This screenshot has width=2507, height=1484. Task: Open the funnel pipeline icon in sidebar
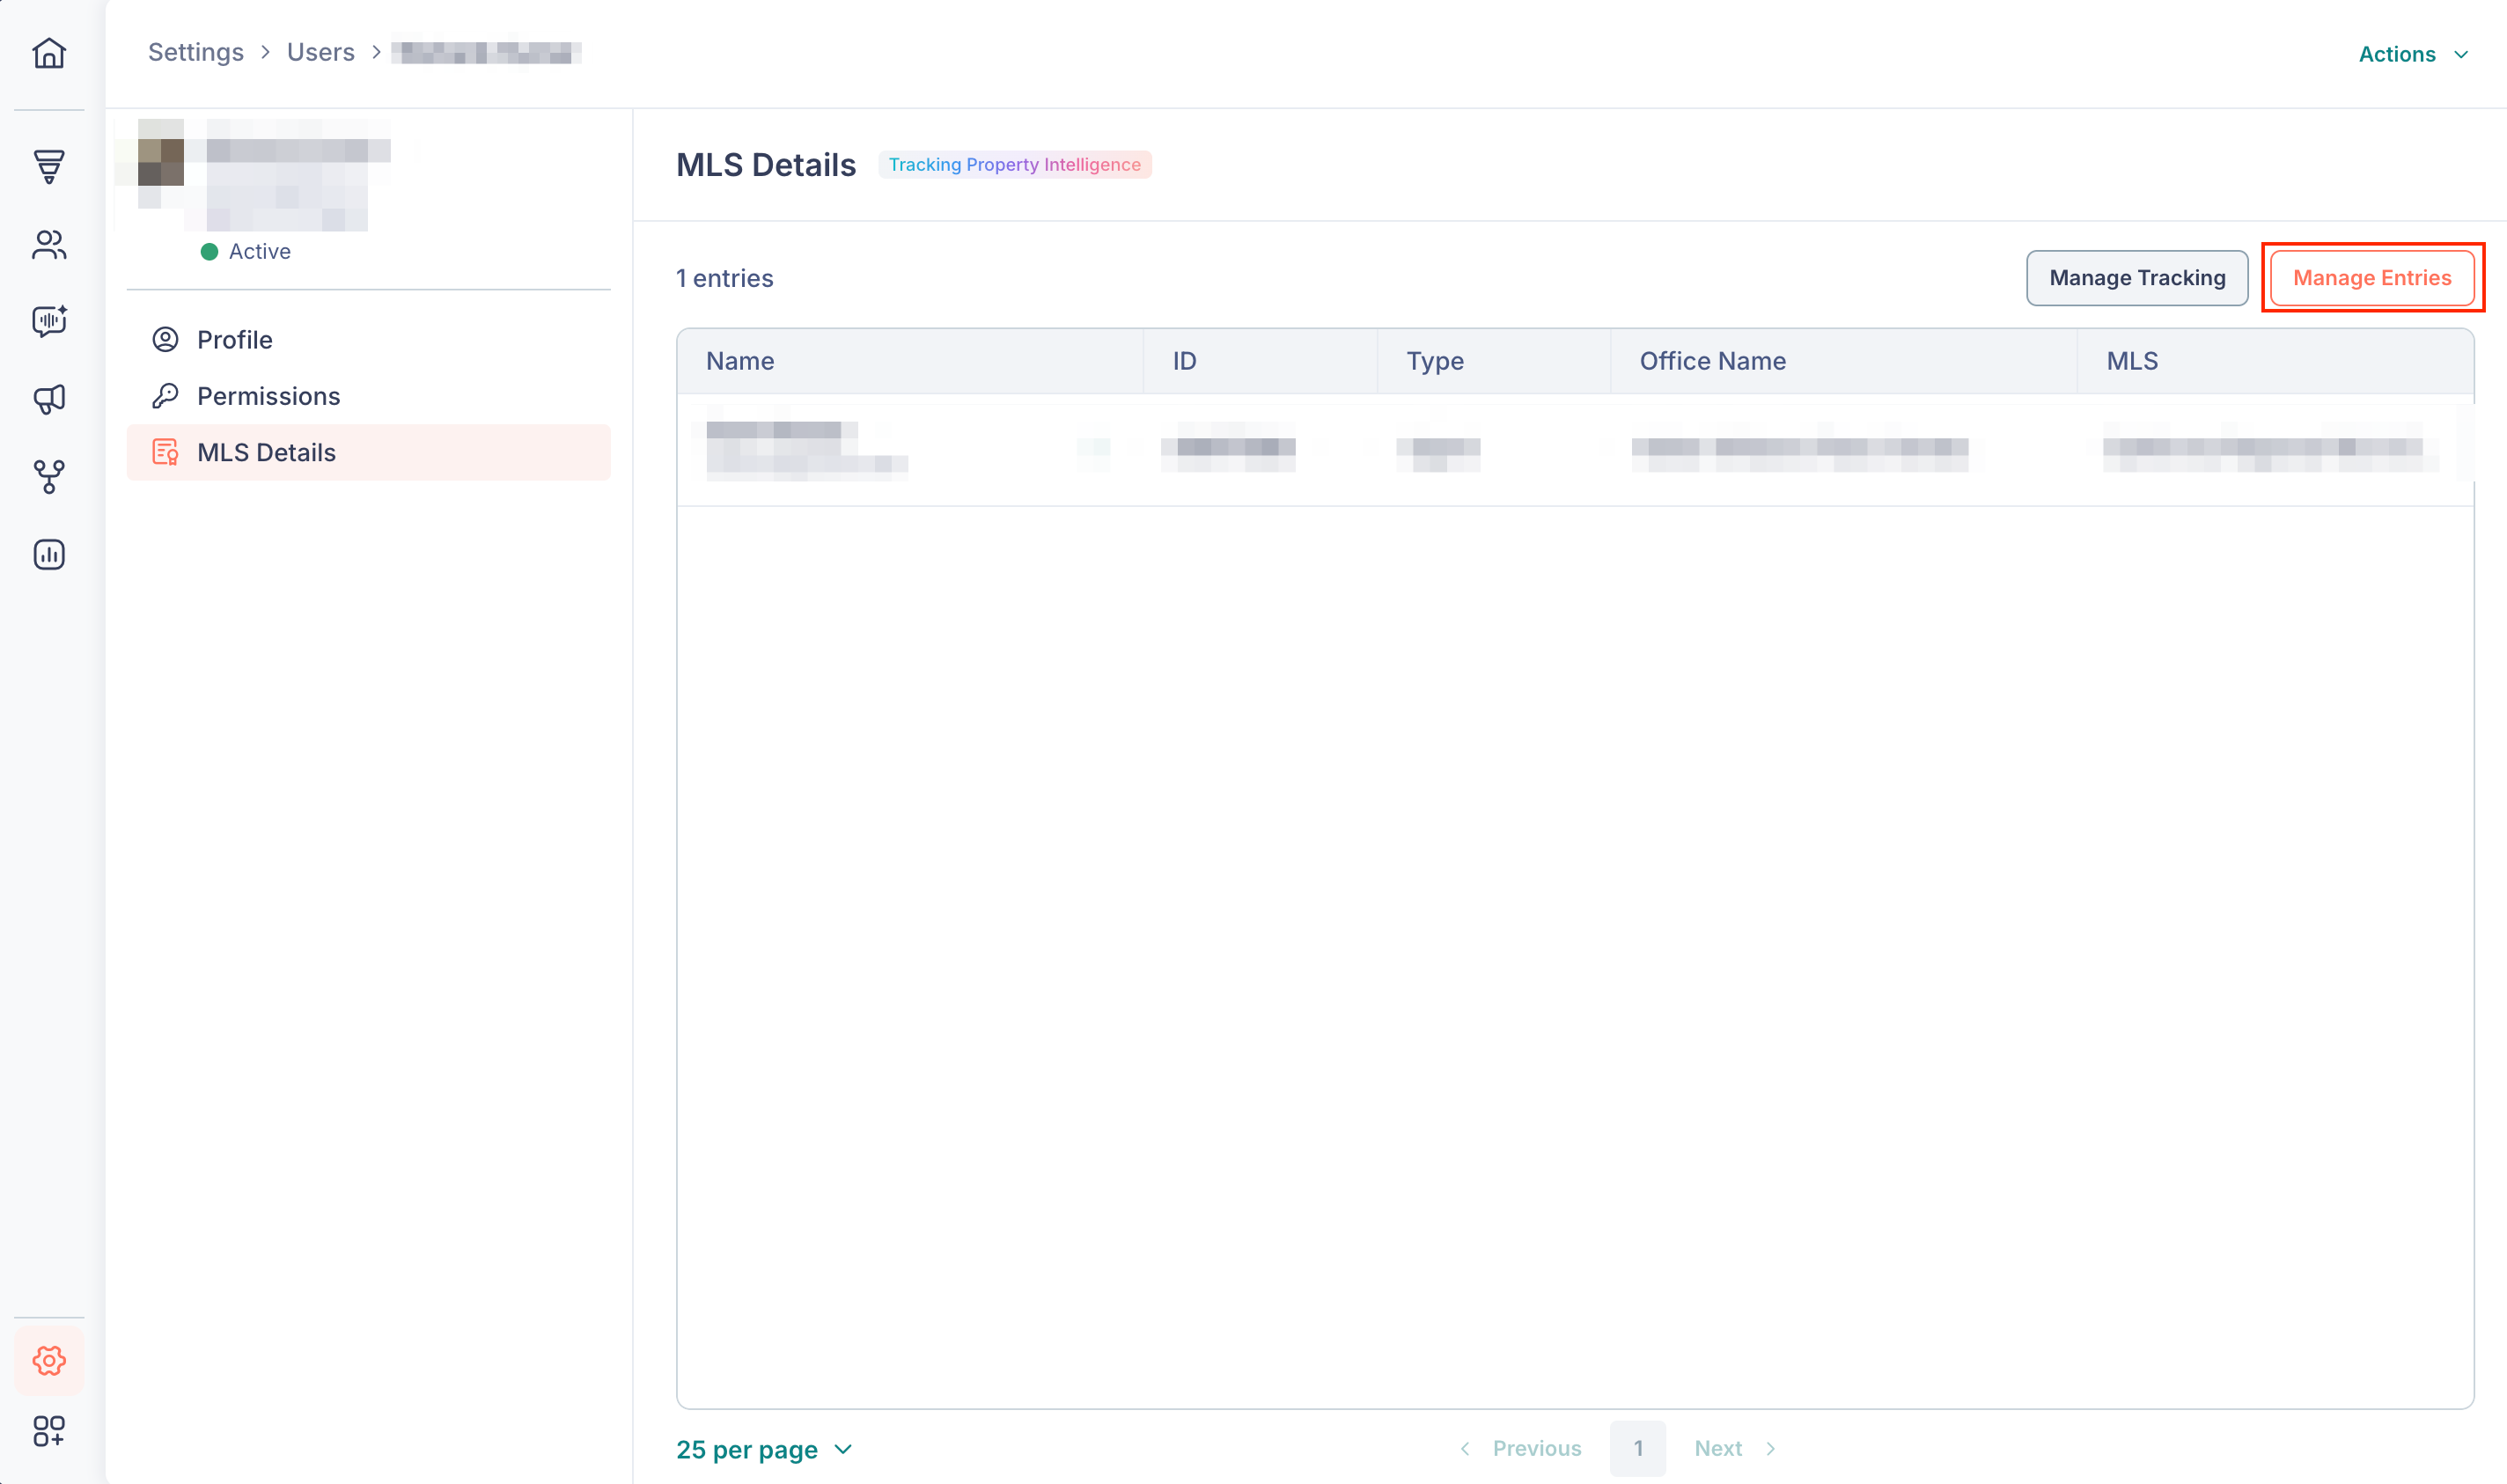tap(49, 167)
